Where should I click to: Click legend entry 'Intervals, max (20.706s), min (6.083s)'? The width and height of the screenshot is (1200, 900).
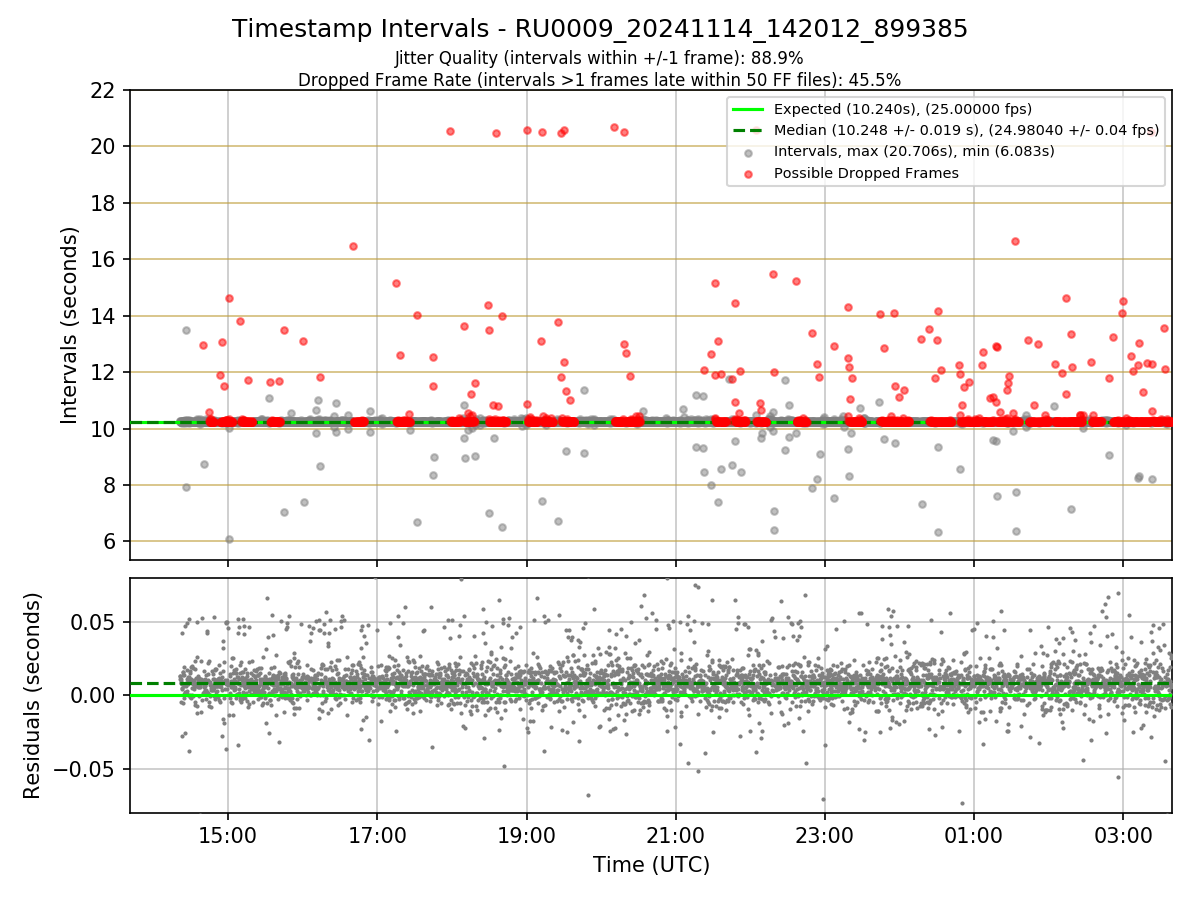coord(914,152)
